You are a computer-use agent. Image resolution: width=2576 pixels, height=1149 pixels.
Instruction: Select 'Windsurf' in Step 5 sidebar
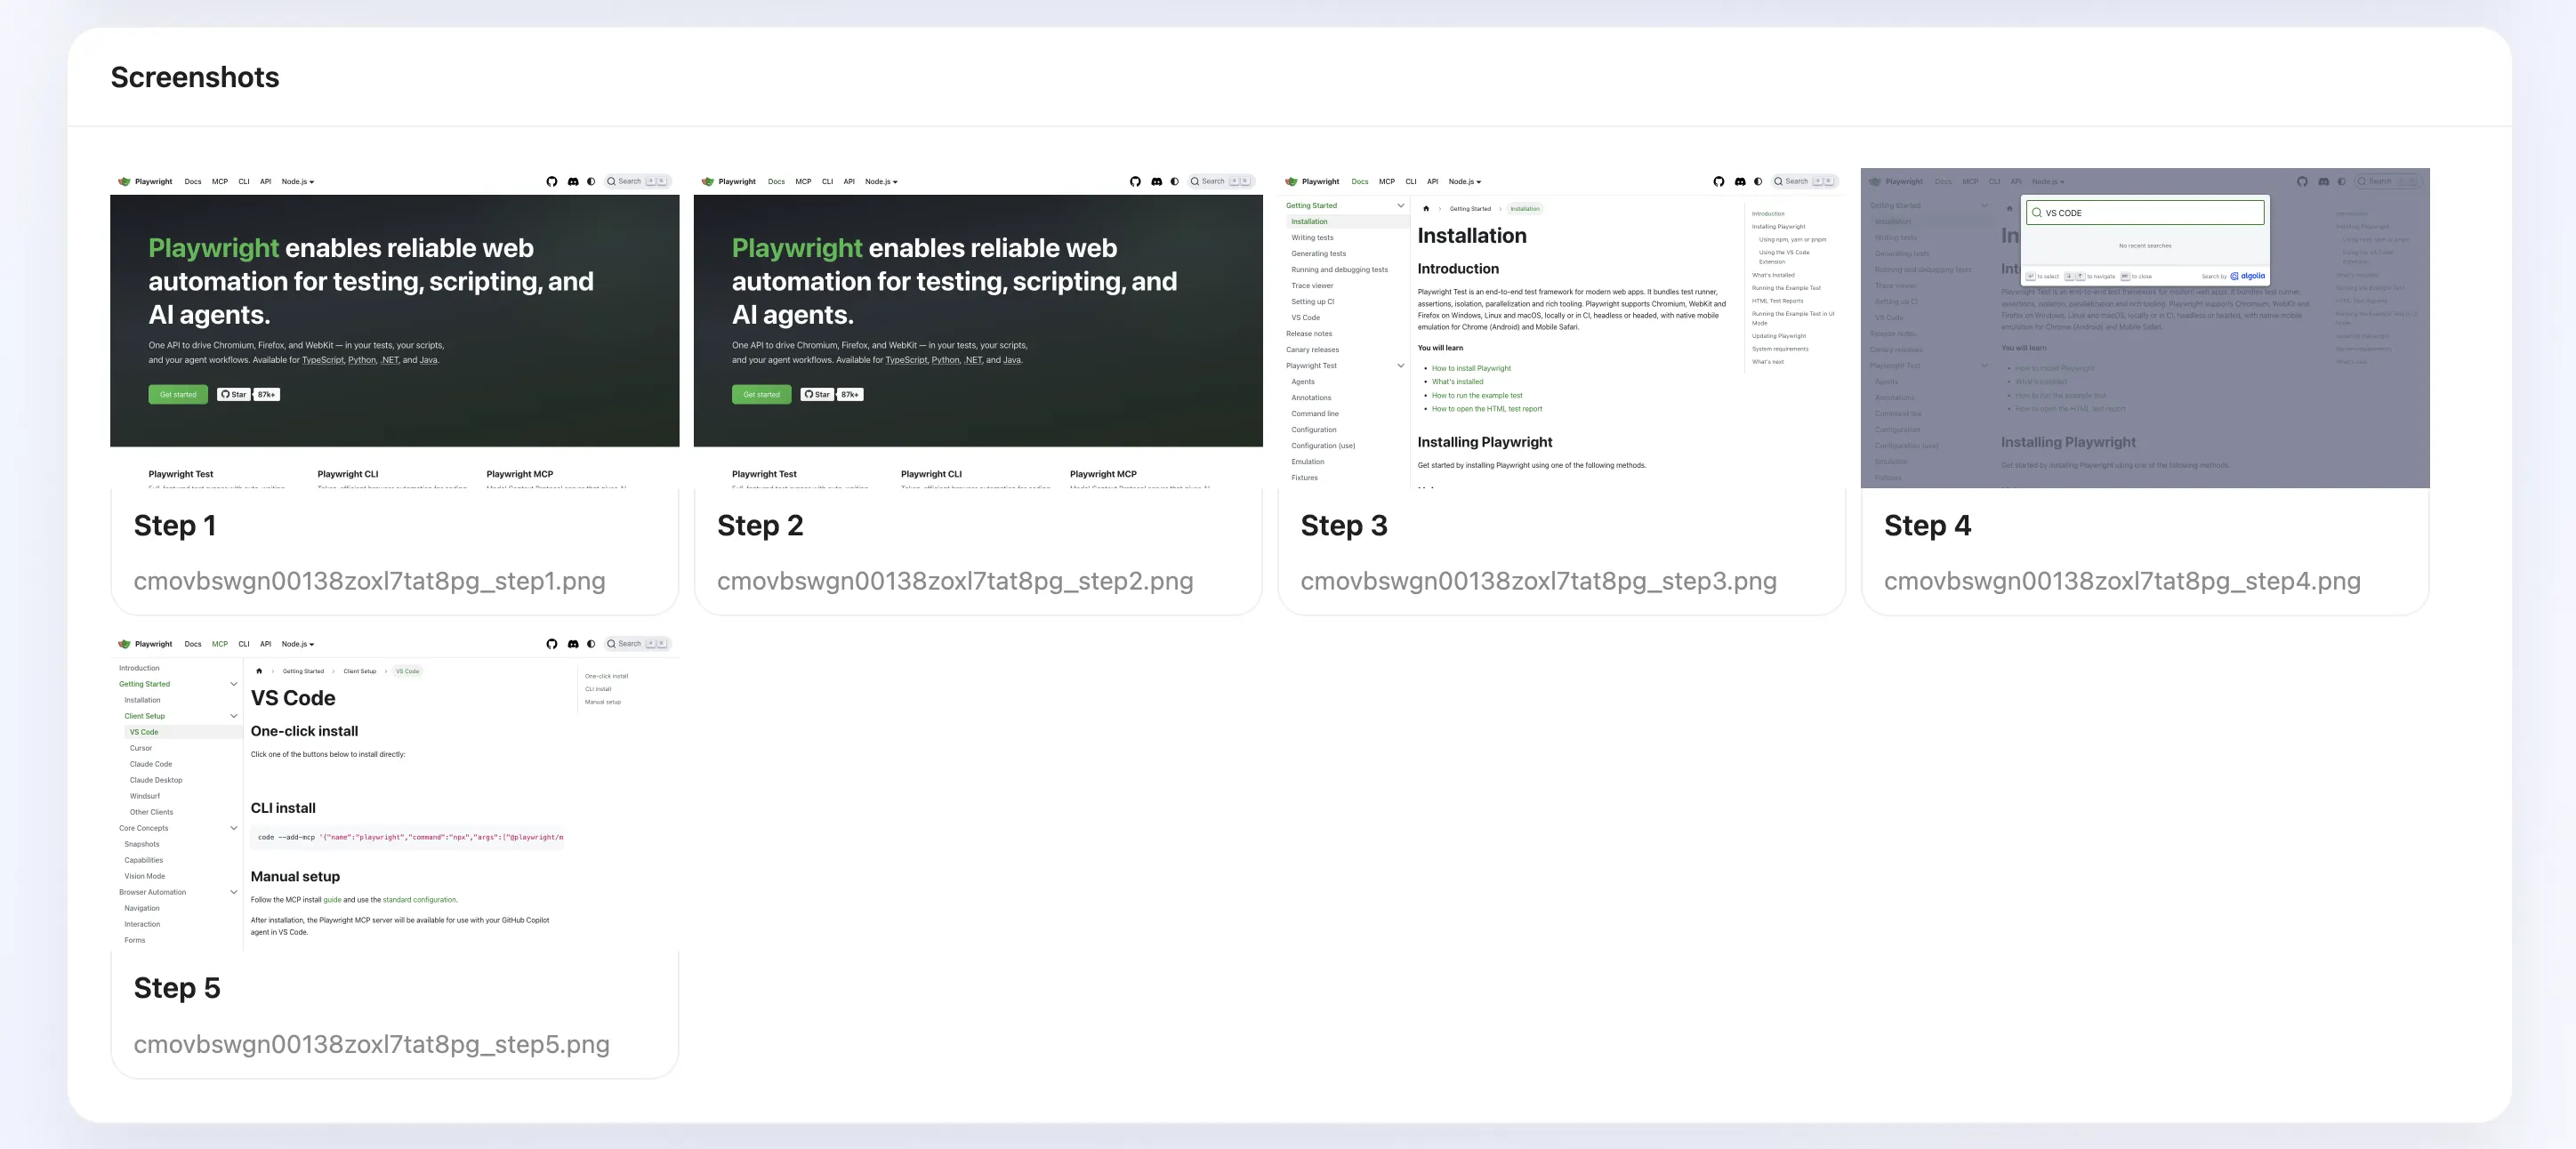point(145,796)
